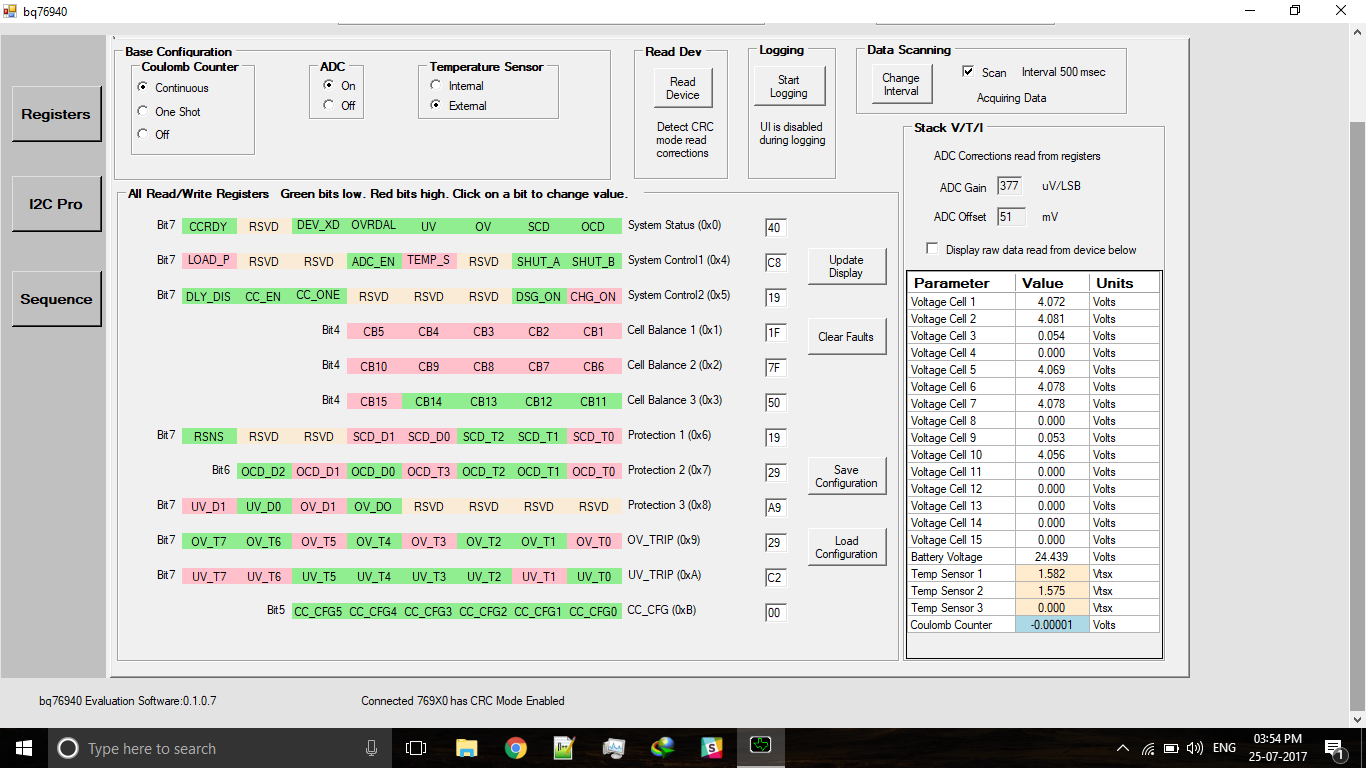Image resolution: width=1366 pixels, height=768 pixels.
Task: Toggle the CHG_ON bit
Action: (x=594, y=296)
